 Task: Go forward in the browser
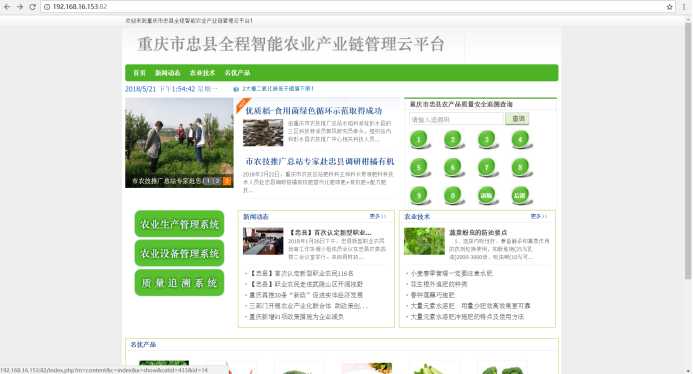pyautogui.click(x=20, y=7)
